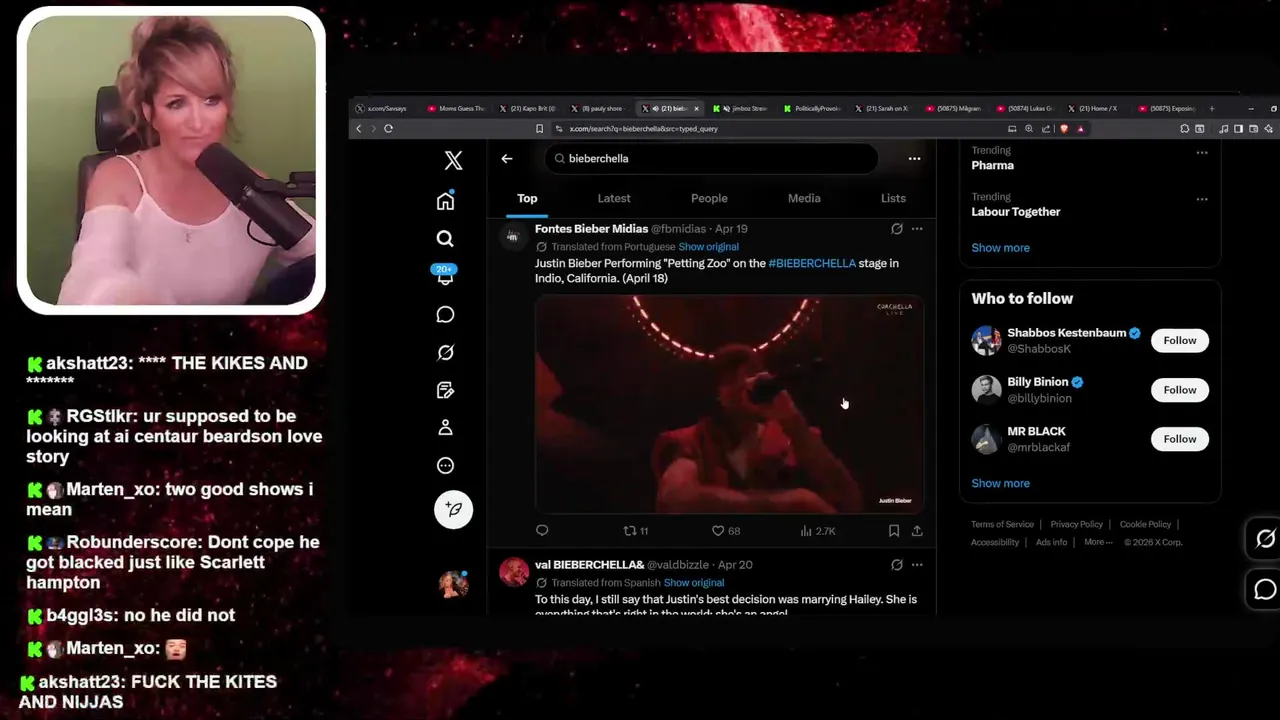Click the browser address bar URL
Screen dimensions: 1280x720
643,129
